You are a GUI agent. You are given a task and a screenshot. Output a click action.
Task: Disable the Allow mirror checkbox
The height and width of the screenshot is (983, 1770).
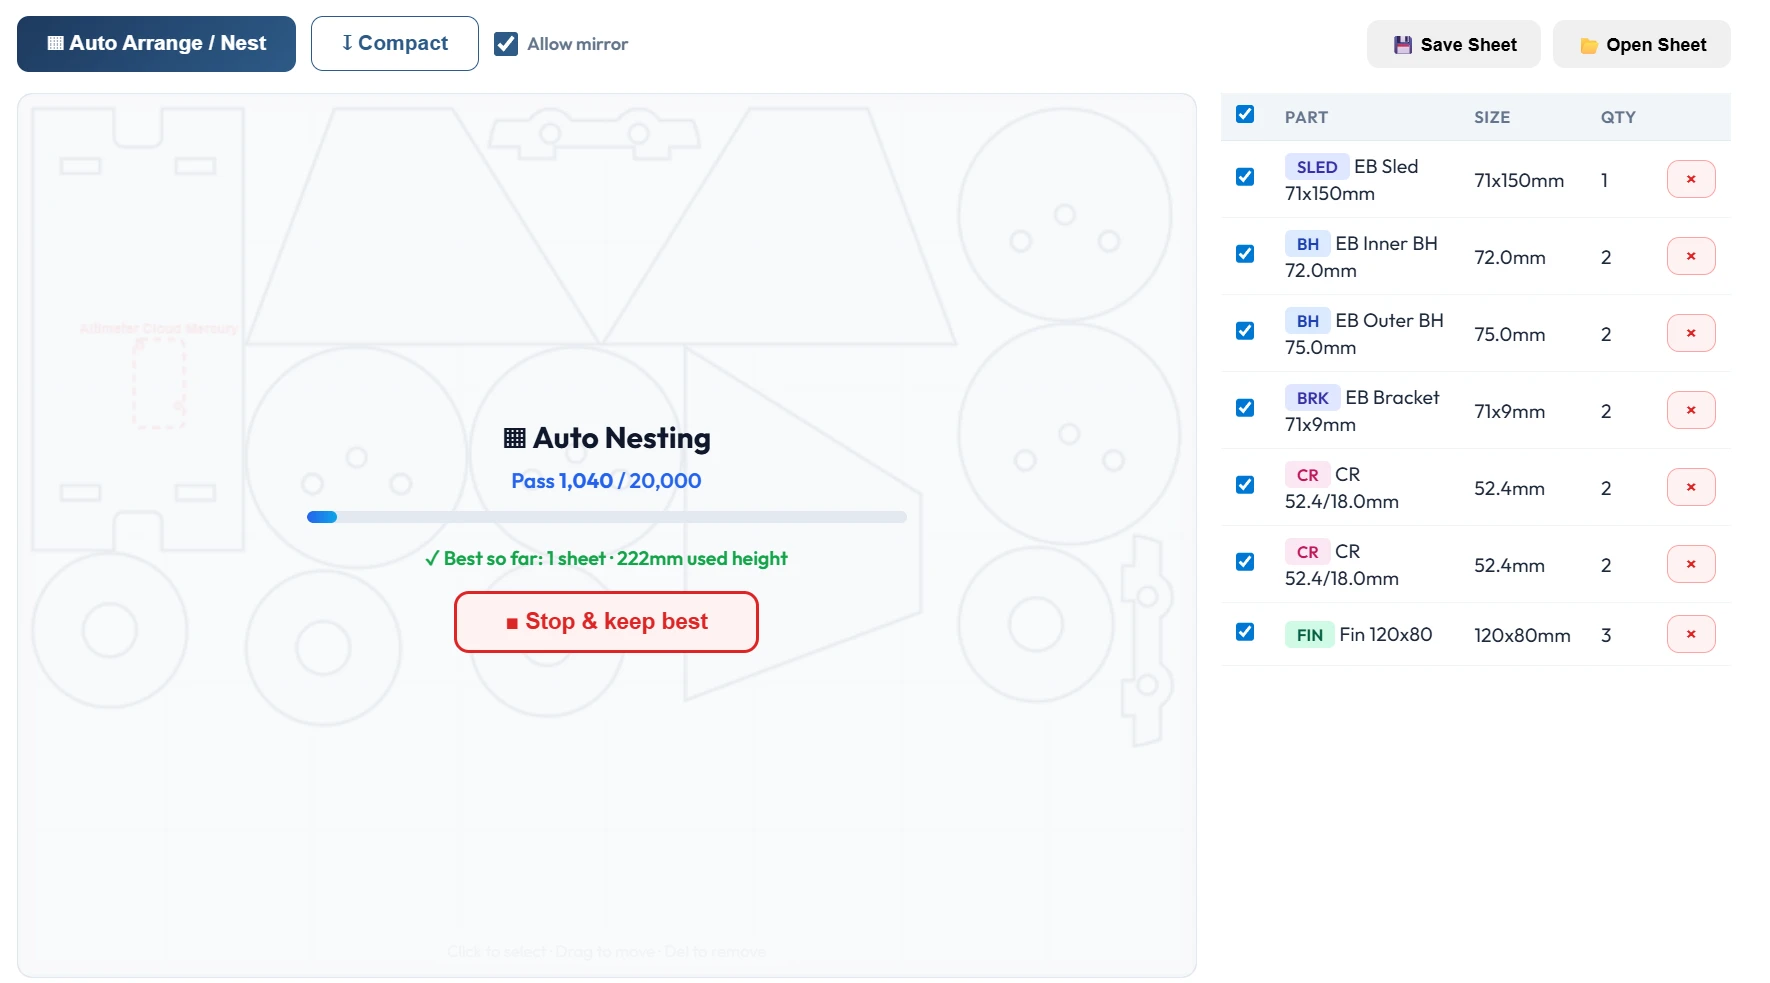coord(505,43)
